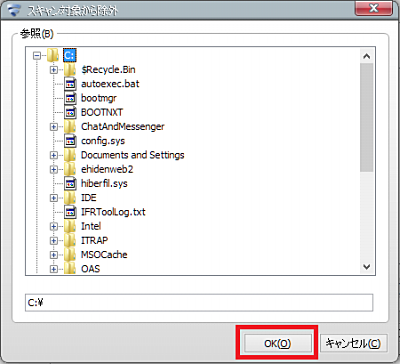400x364 pixels.
Task: Close the dialog with X button
Action: coord(374,8)
